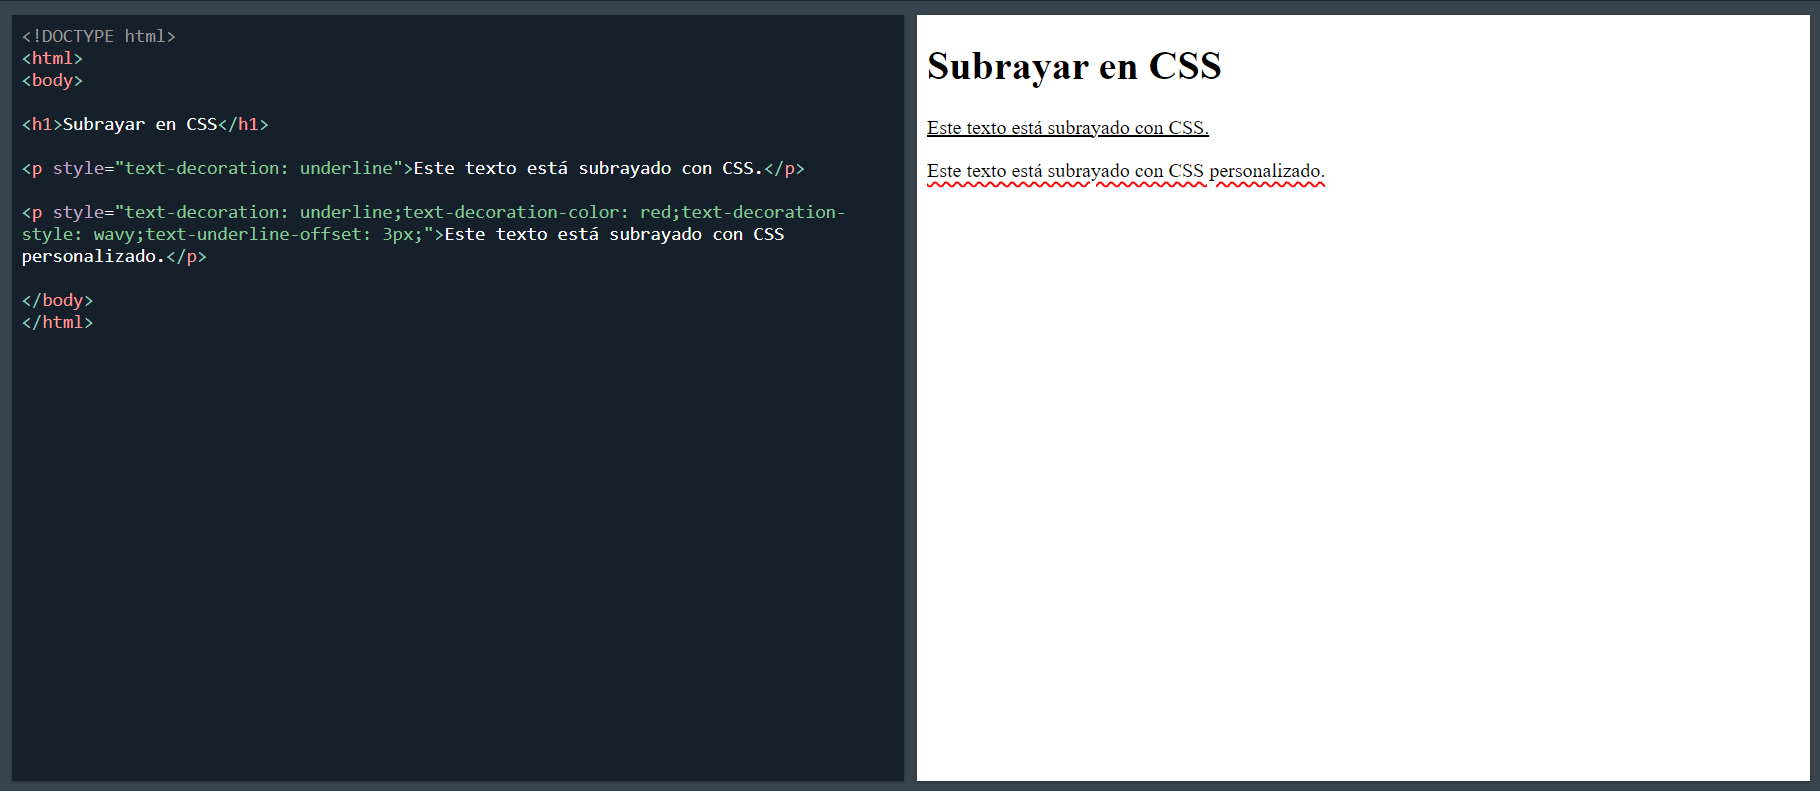This screenshot has width=1820, height=791.
Task: Click rendered text 'Este texto está subrayado con CSS.'
Action: tap(1068, 128)
